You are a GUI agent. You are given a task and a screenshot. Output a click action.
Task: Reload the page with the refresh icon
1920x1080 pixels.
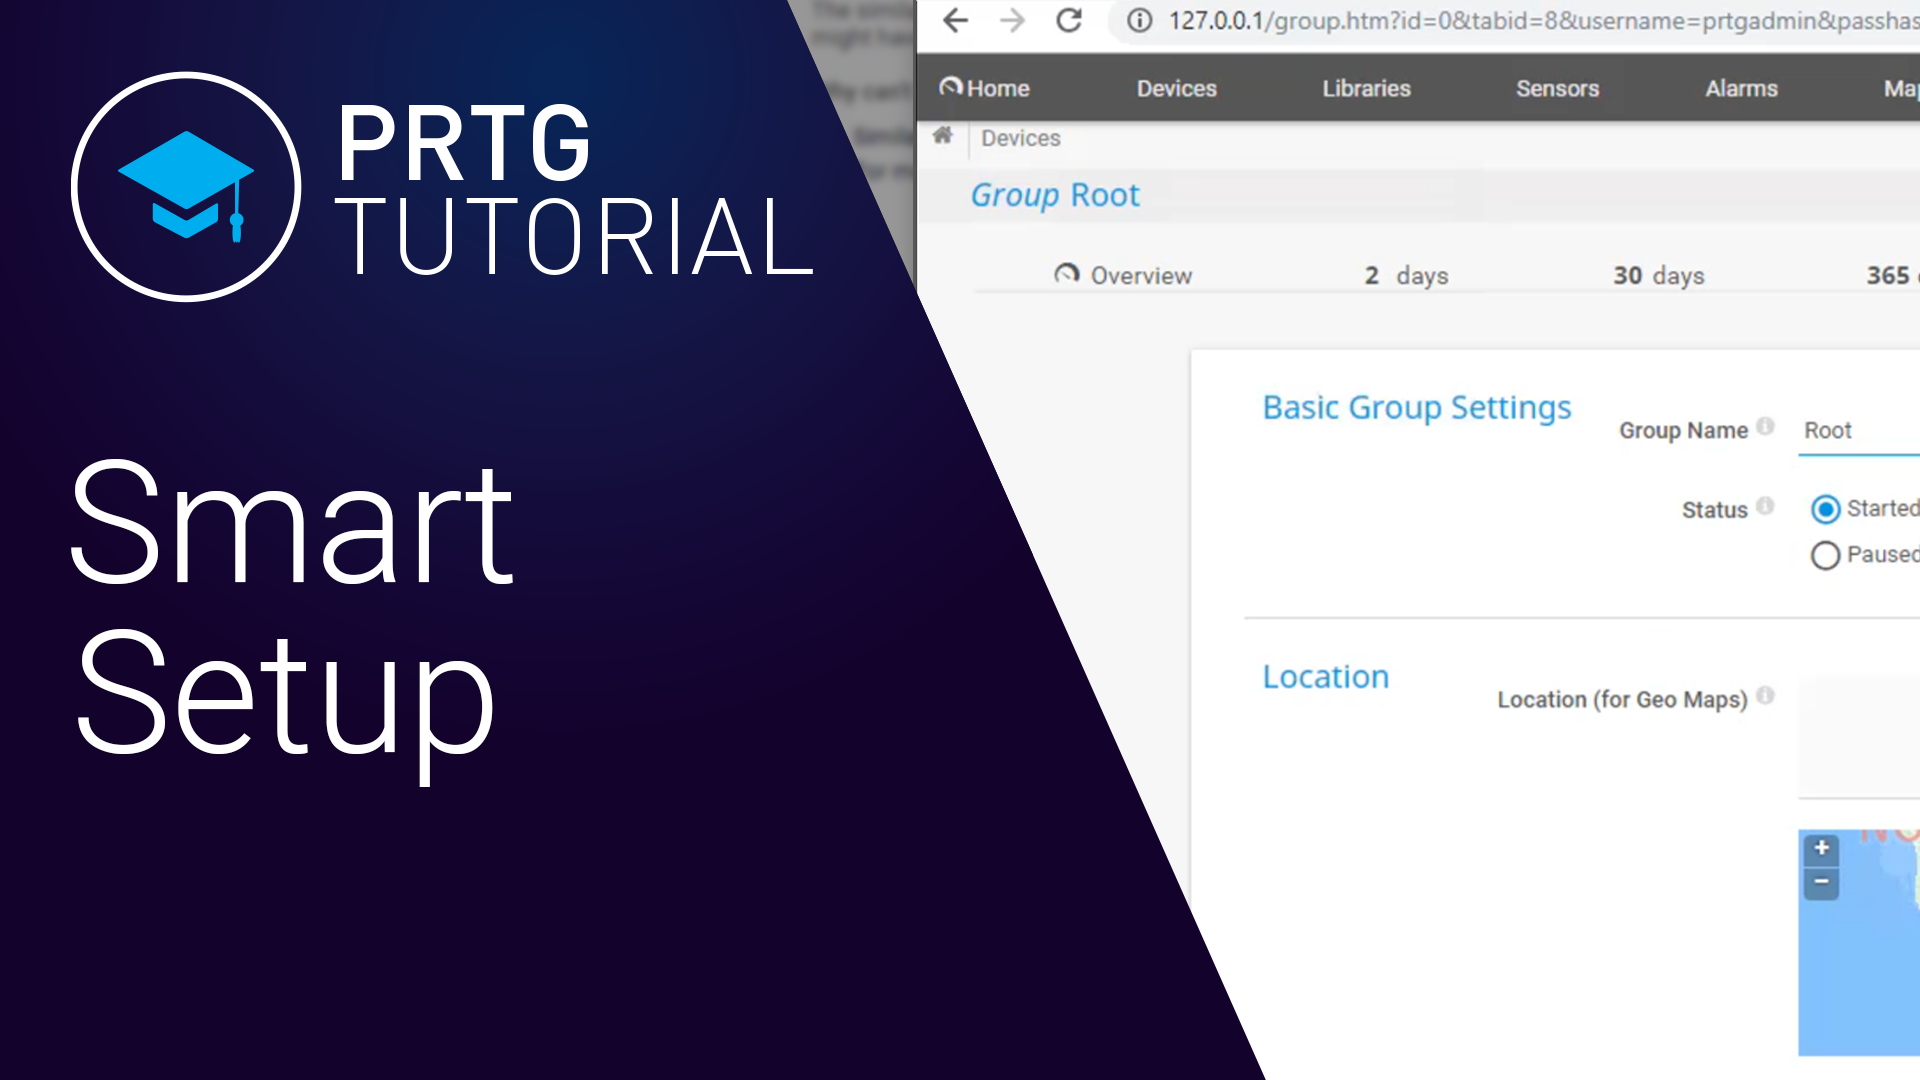point(1069,20)
